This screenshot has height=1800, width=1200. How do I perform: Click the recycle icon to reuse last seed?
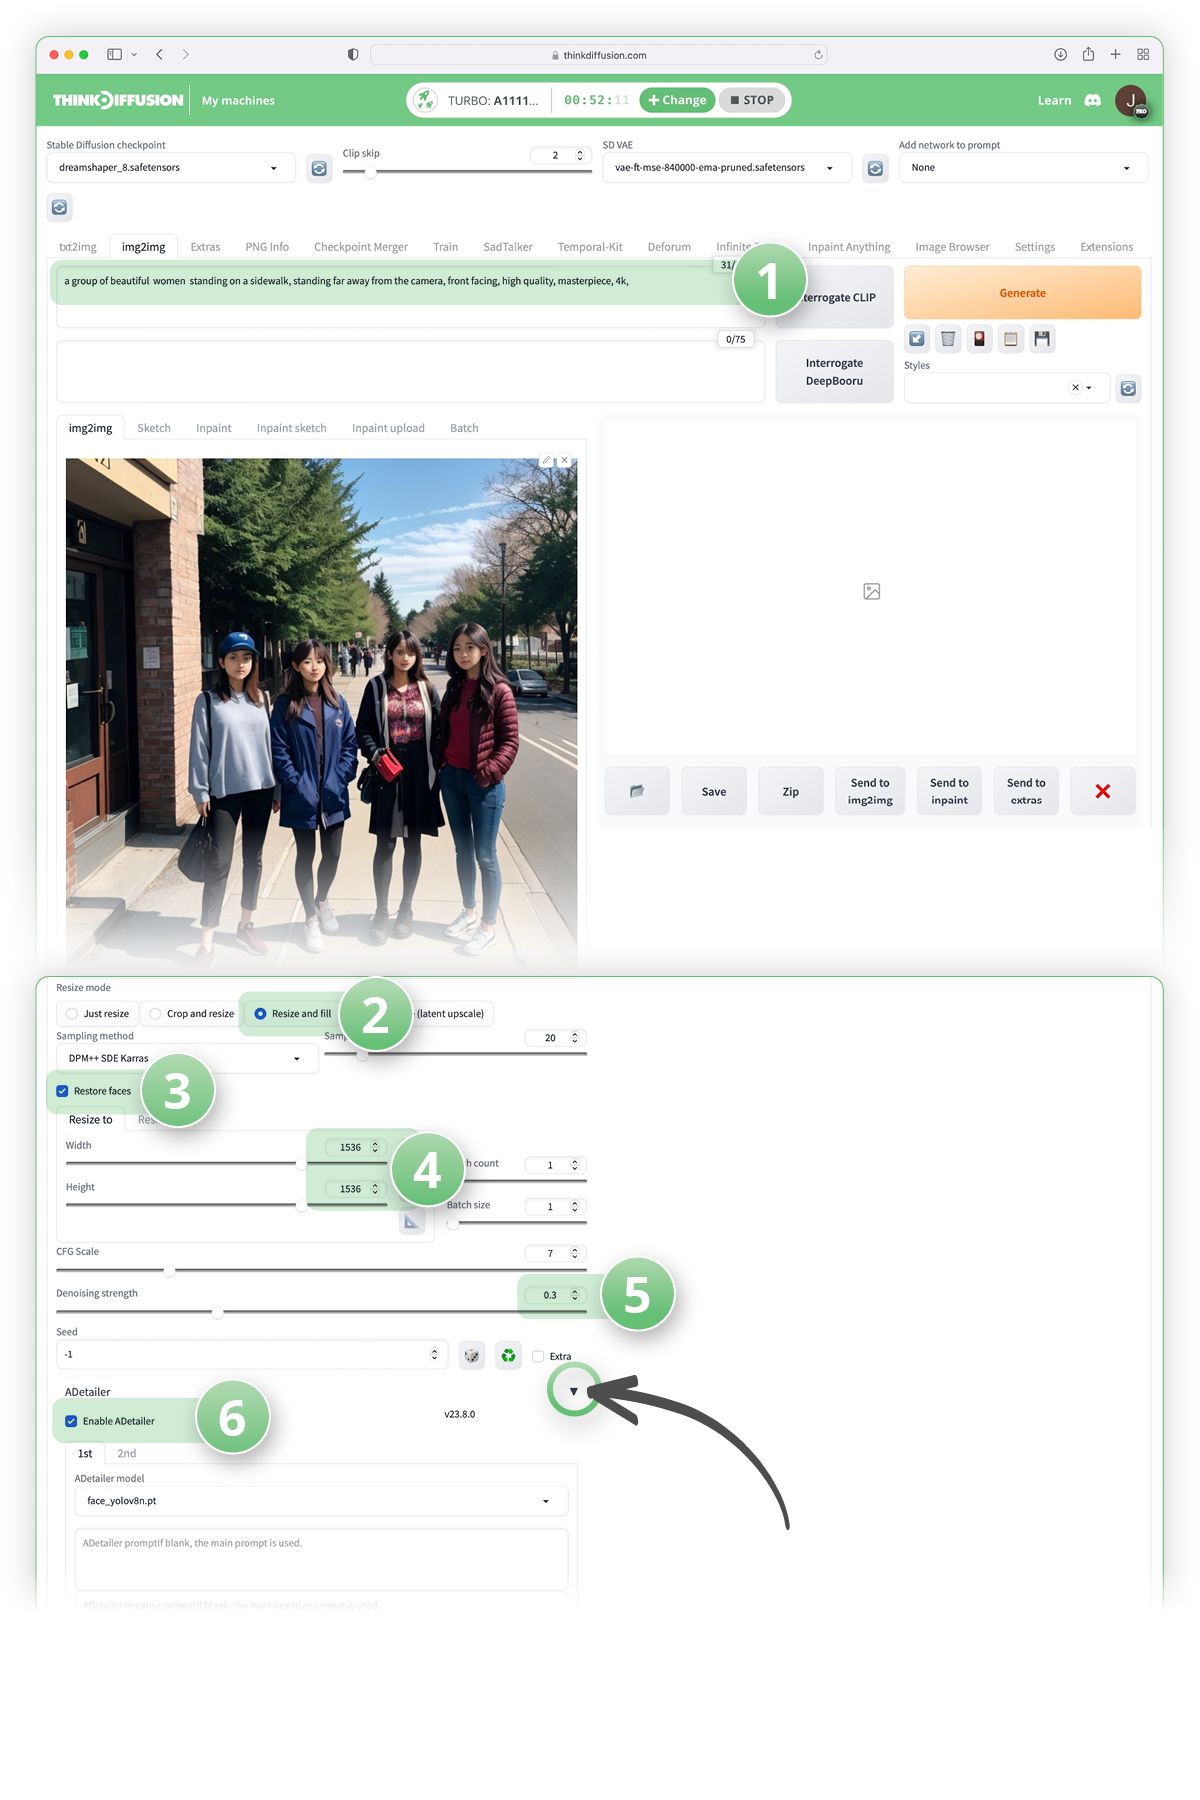(509, 1355)
